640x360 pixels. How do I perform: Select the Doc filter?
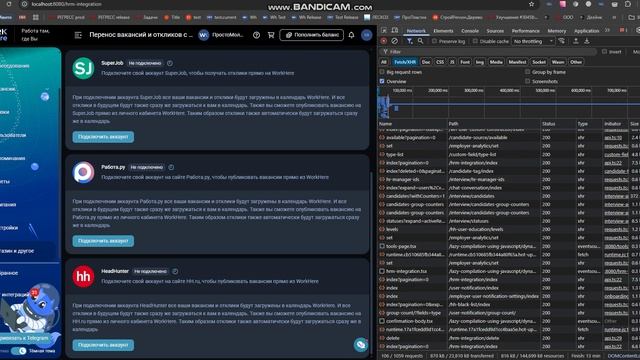426,62
